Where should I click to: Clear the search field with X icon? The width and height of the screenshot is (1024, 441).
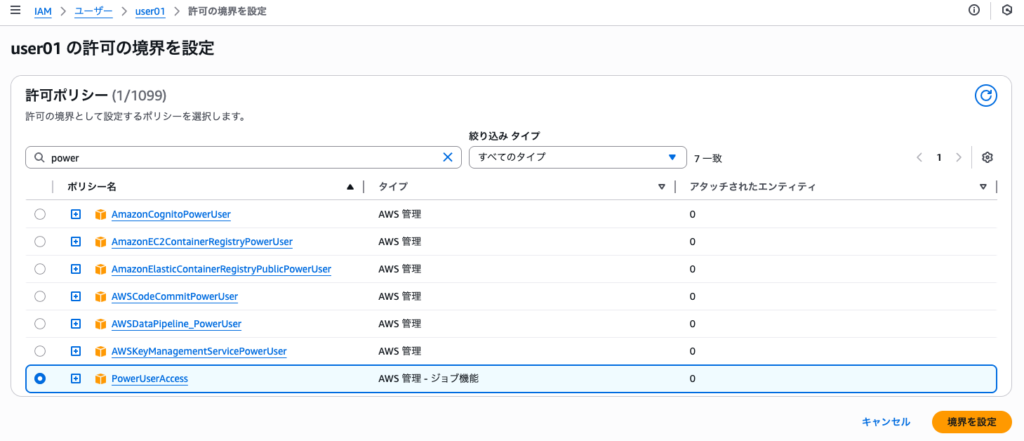[x=448, y=157]
